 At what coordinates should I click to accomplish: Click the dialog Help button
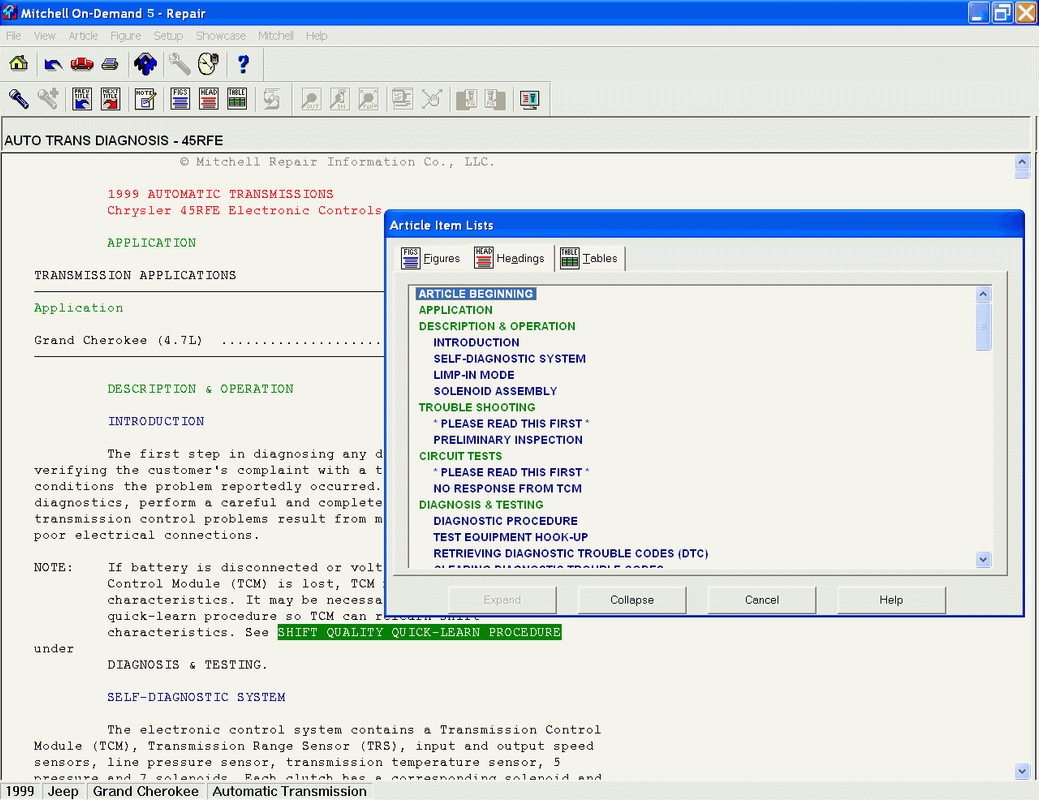[x=891, y=600]
